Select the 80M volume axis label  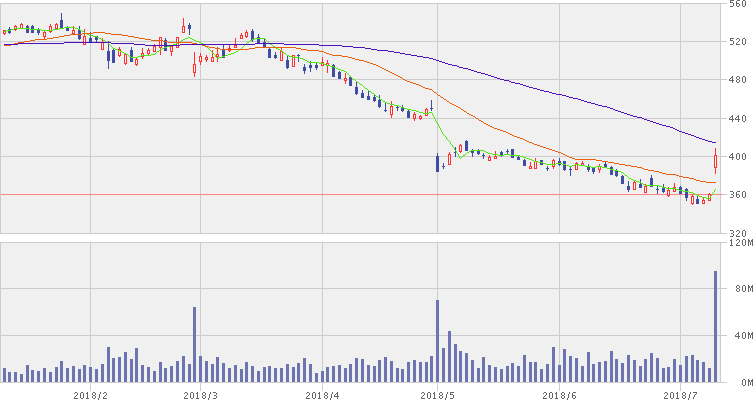pos(741,289)
